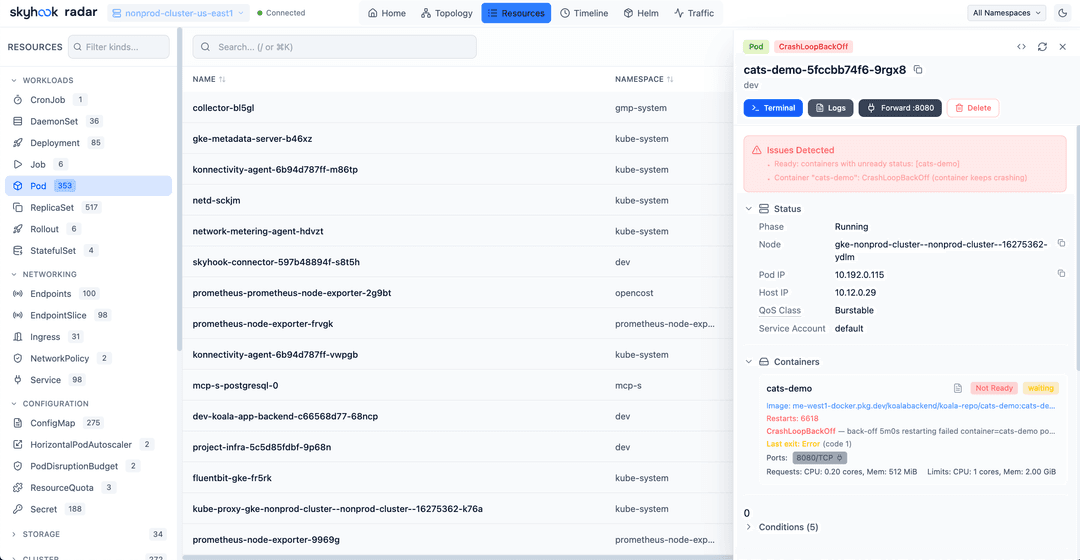
Task: Open Terminal for the pod
Action: pos(773,108)
